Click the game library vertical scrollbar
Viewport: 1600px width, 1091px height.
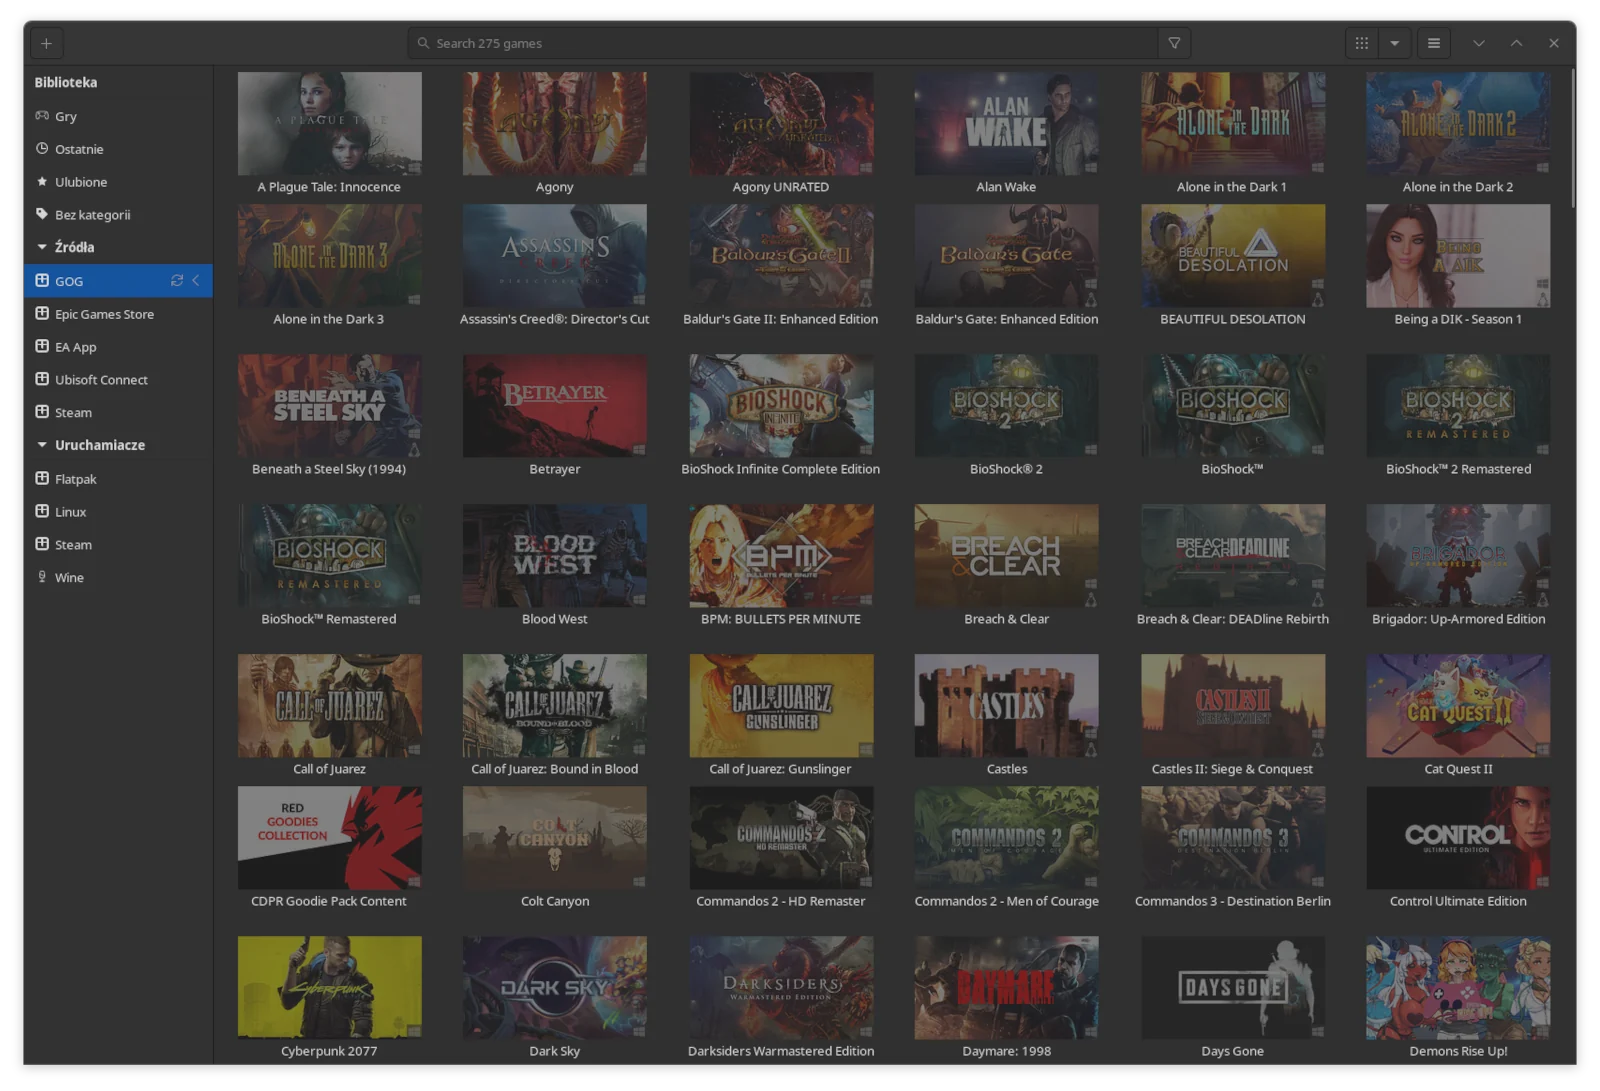pyautogui.click(x=1571, y=139)
